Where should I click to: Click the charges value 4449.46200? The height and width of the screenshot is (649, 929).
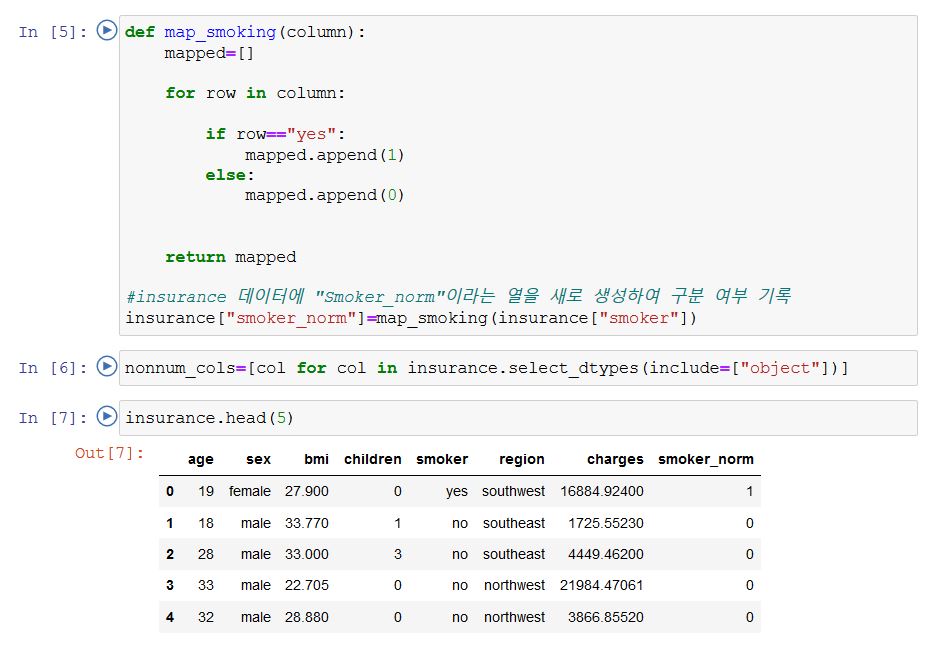[606, 554]
